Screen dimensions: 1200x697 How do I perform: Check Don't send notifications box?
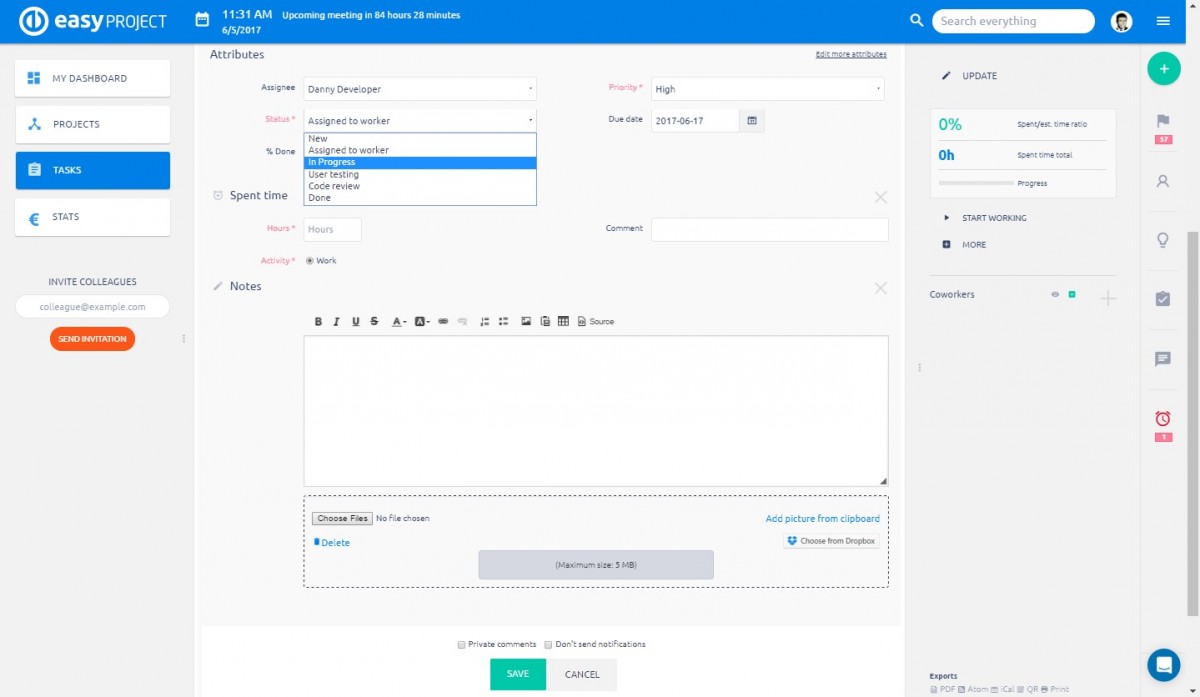(548, 645)
